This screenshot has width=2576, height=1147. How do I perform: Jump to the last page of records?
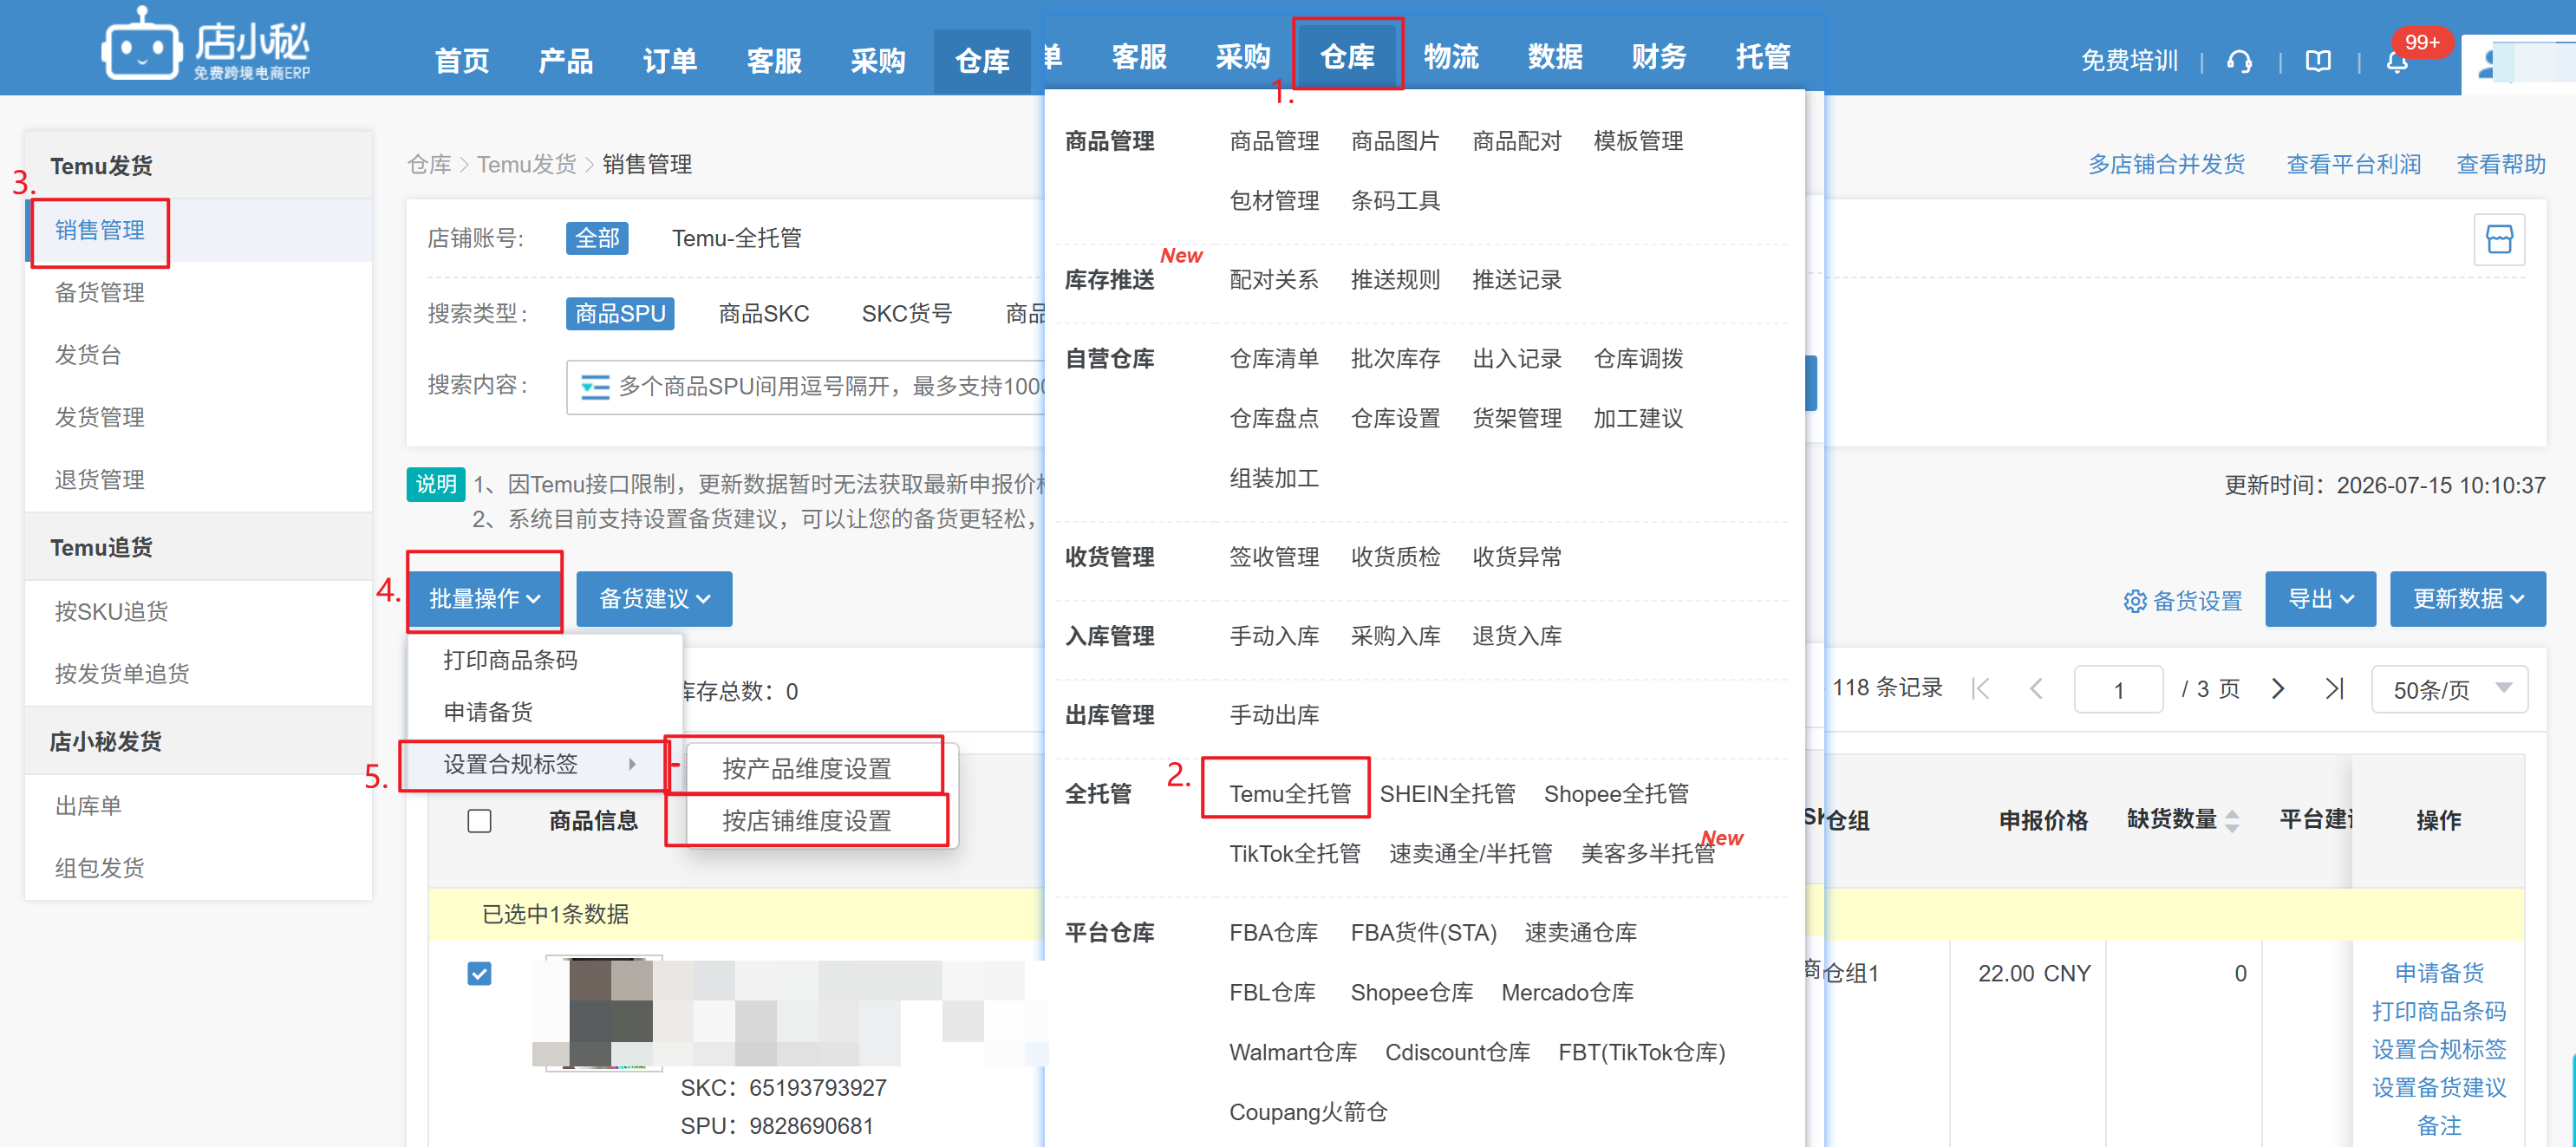pos(2334,689)
